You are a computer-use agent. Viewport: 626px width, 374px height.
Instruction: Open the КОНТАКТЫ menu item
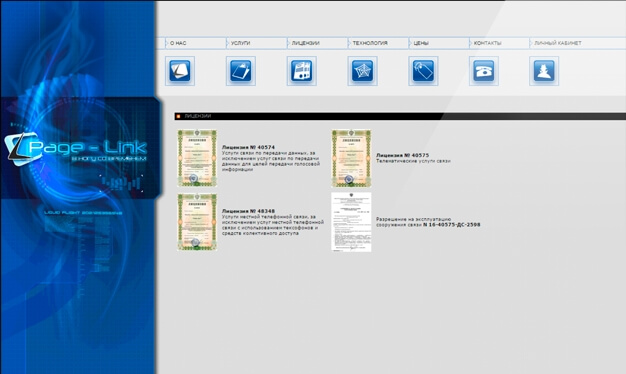pos(487,43)
